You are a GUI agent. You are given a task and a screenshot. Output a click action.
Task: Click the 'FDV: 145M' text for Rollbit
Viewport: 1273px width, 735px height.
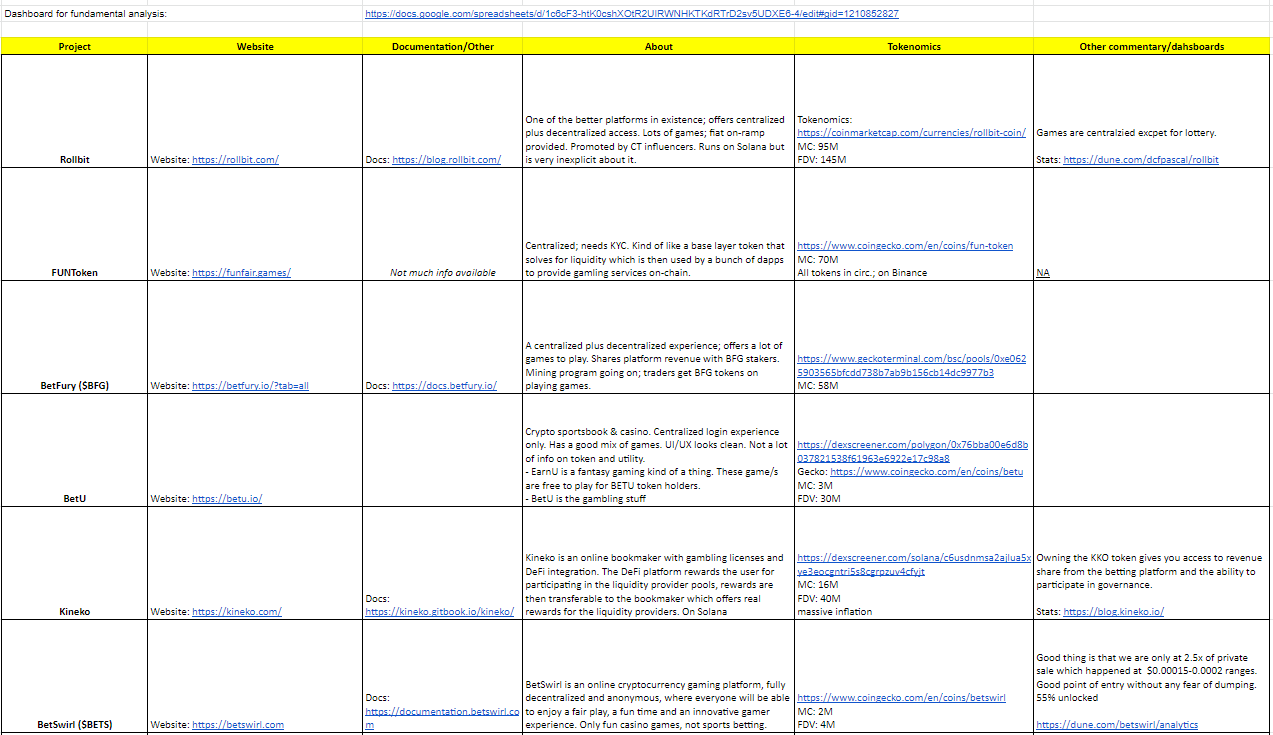coord(822,160)
